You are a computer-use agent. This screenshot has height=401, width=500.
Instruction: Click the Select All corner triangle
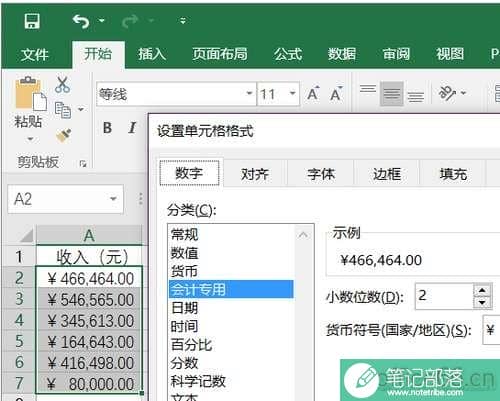click(x=26, y=235)
